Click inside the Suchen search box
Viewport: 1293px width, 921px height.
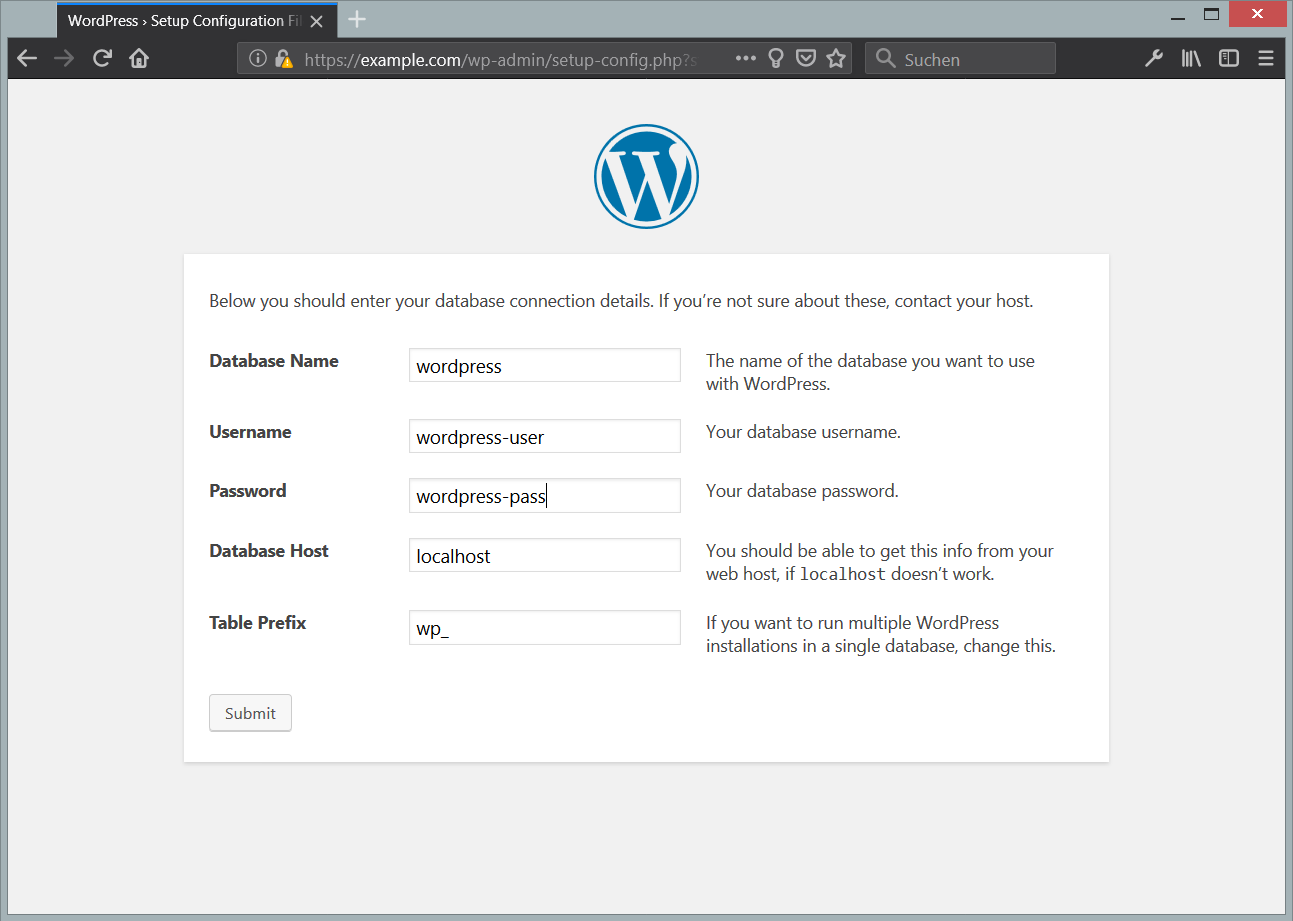click(970, 59)
